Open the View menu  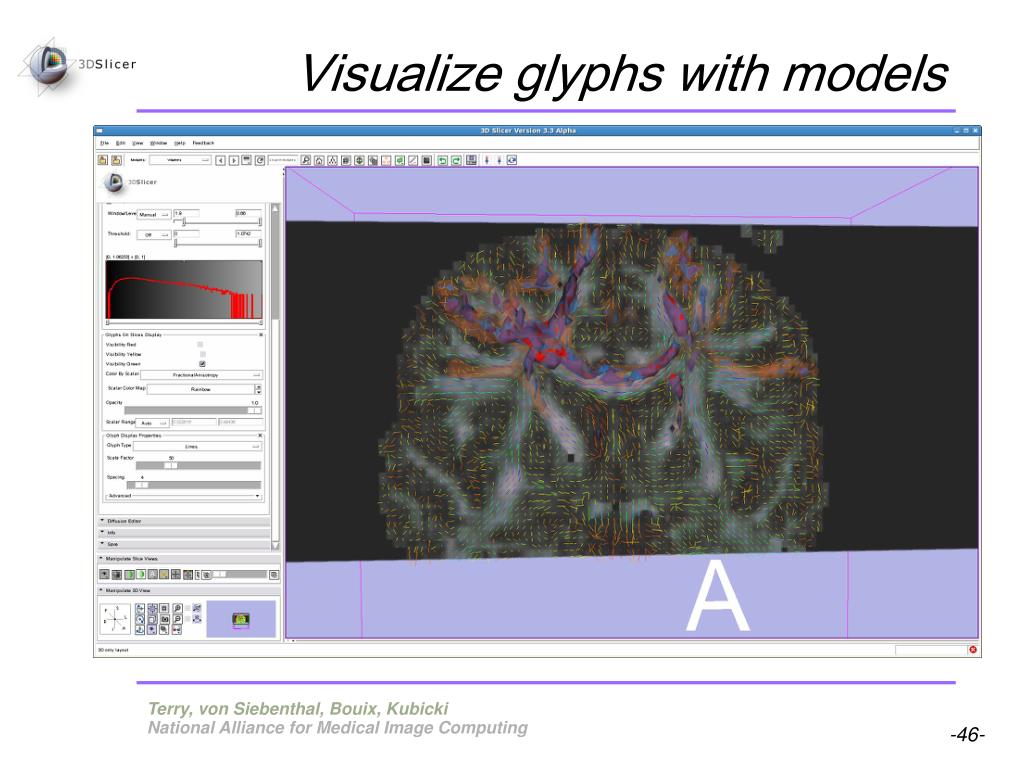138,142
